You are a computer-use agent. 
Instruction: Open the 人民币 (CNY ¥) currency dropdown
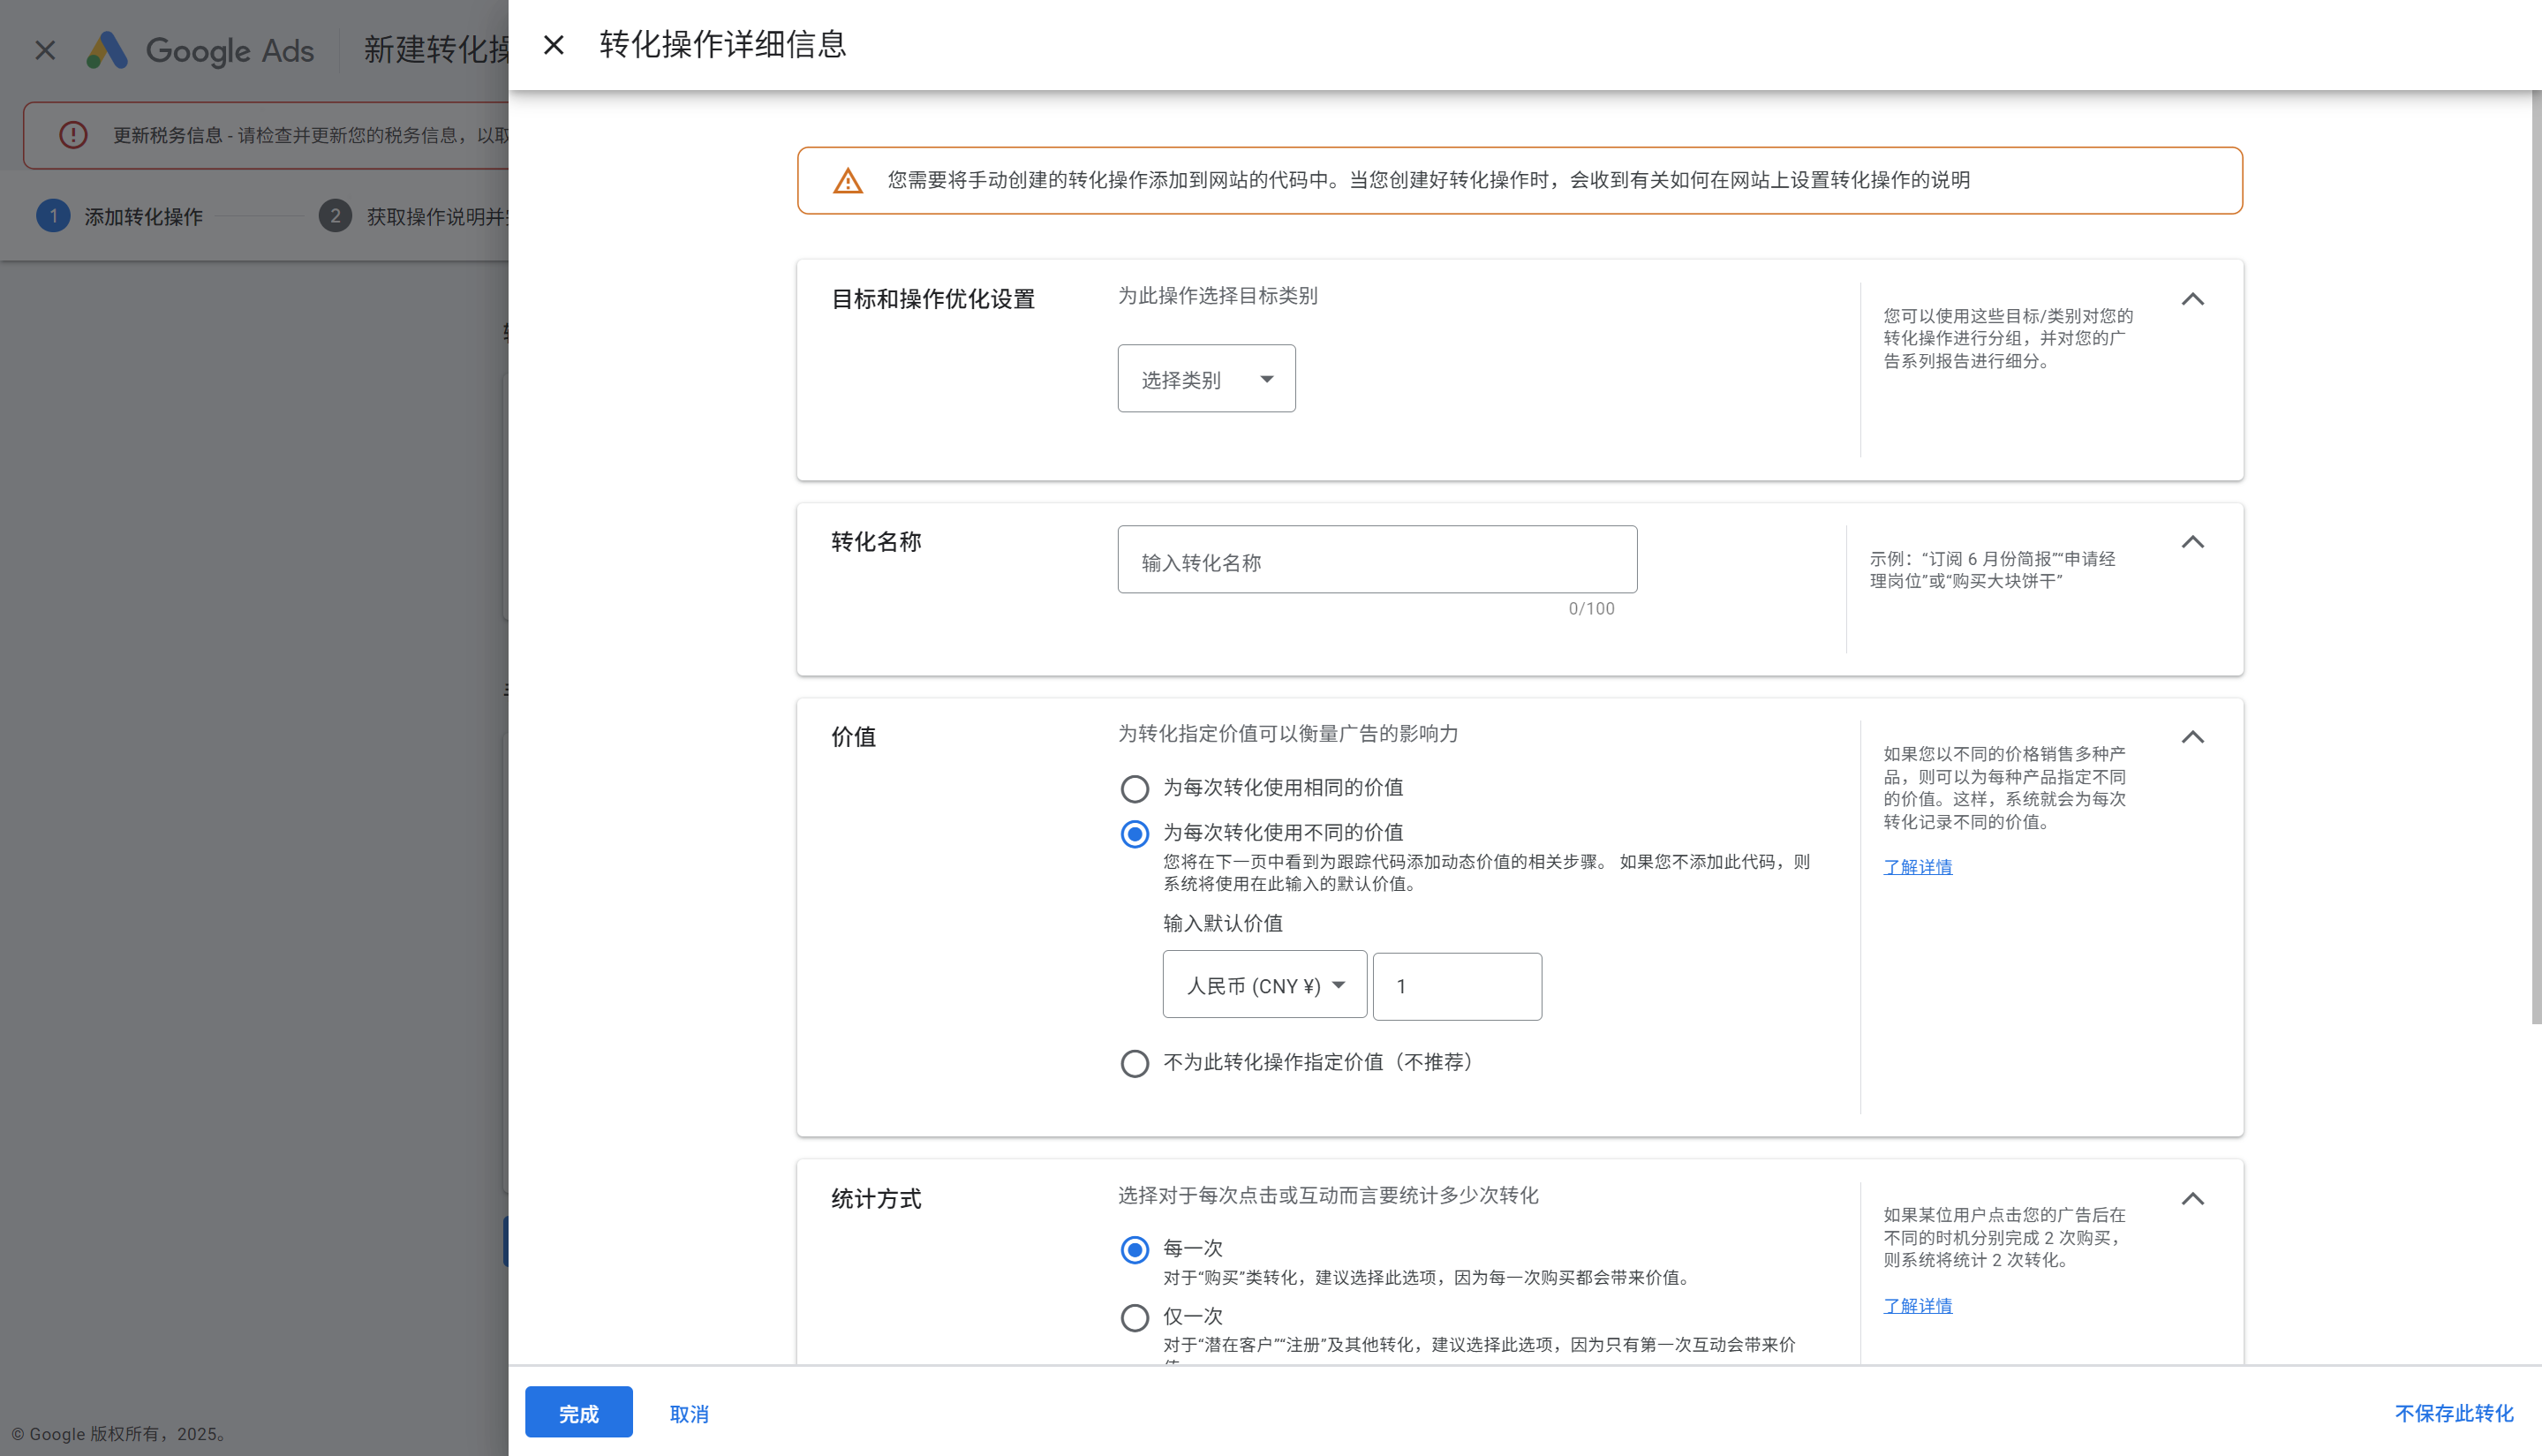[x=1264, y=985]
